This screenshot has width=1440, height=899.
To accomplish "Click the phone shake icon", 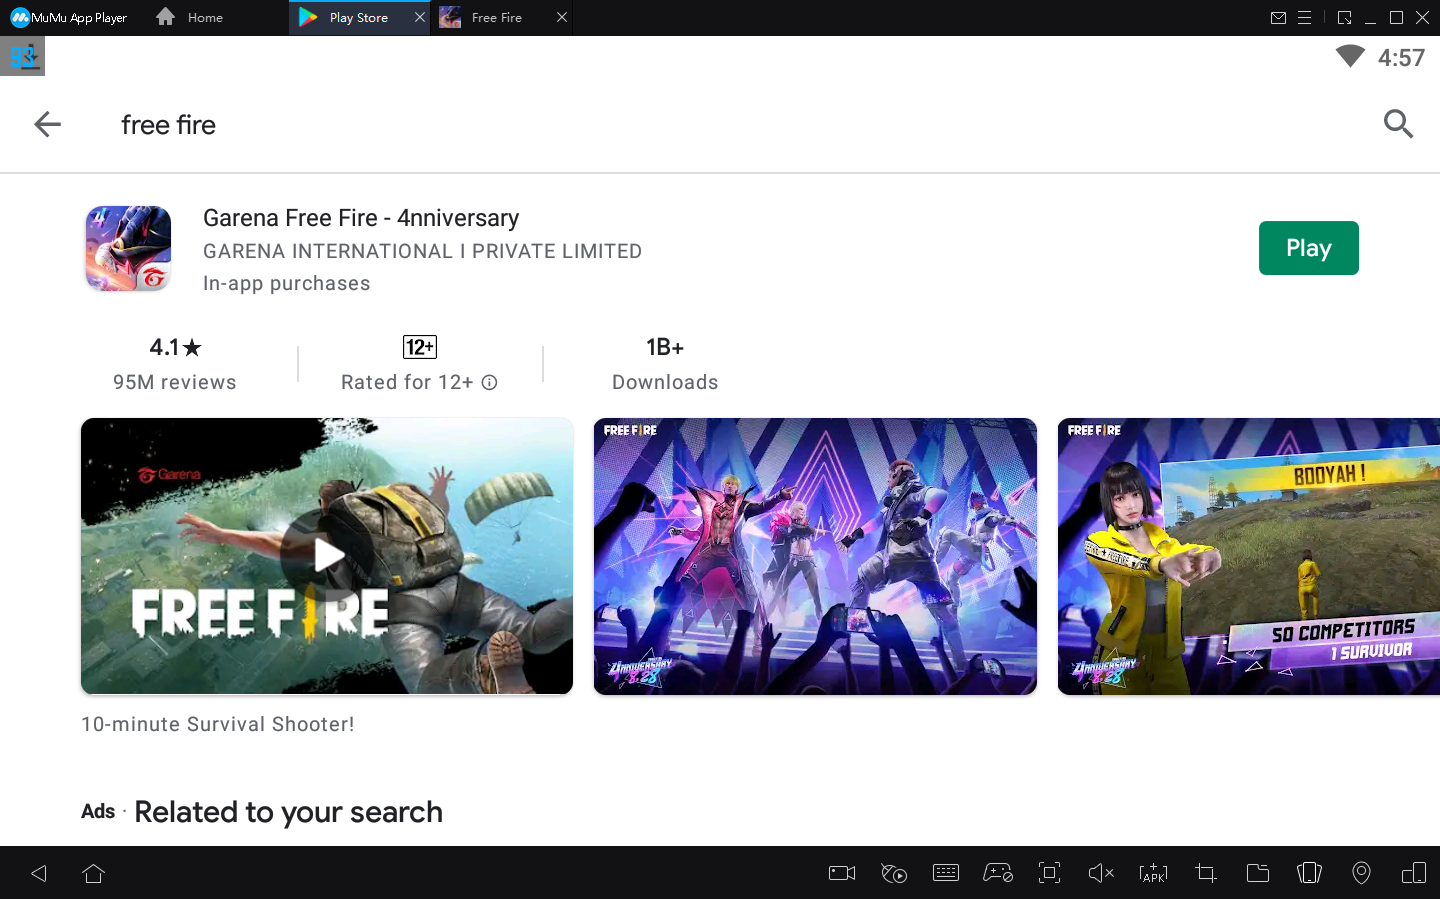I will (1309, 873).
